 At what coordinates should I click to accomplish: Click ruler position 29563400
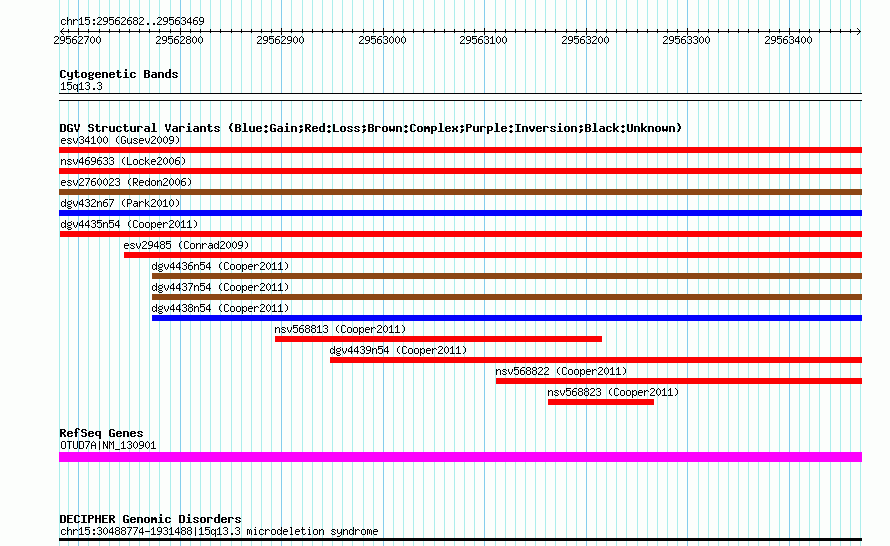788,40
